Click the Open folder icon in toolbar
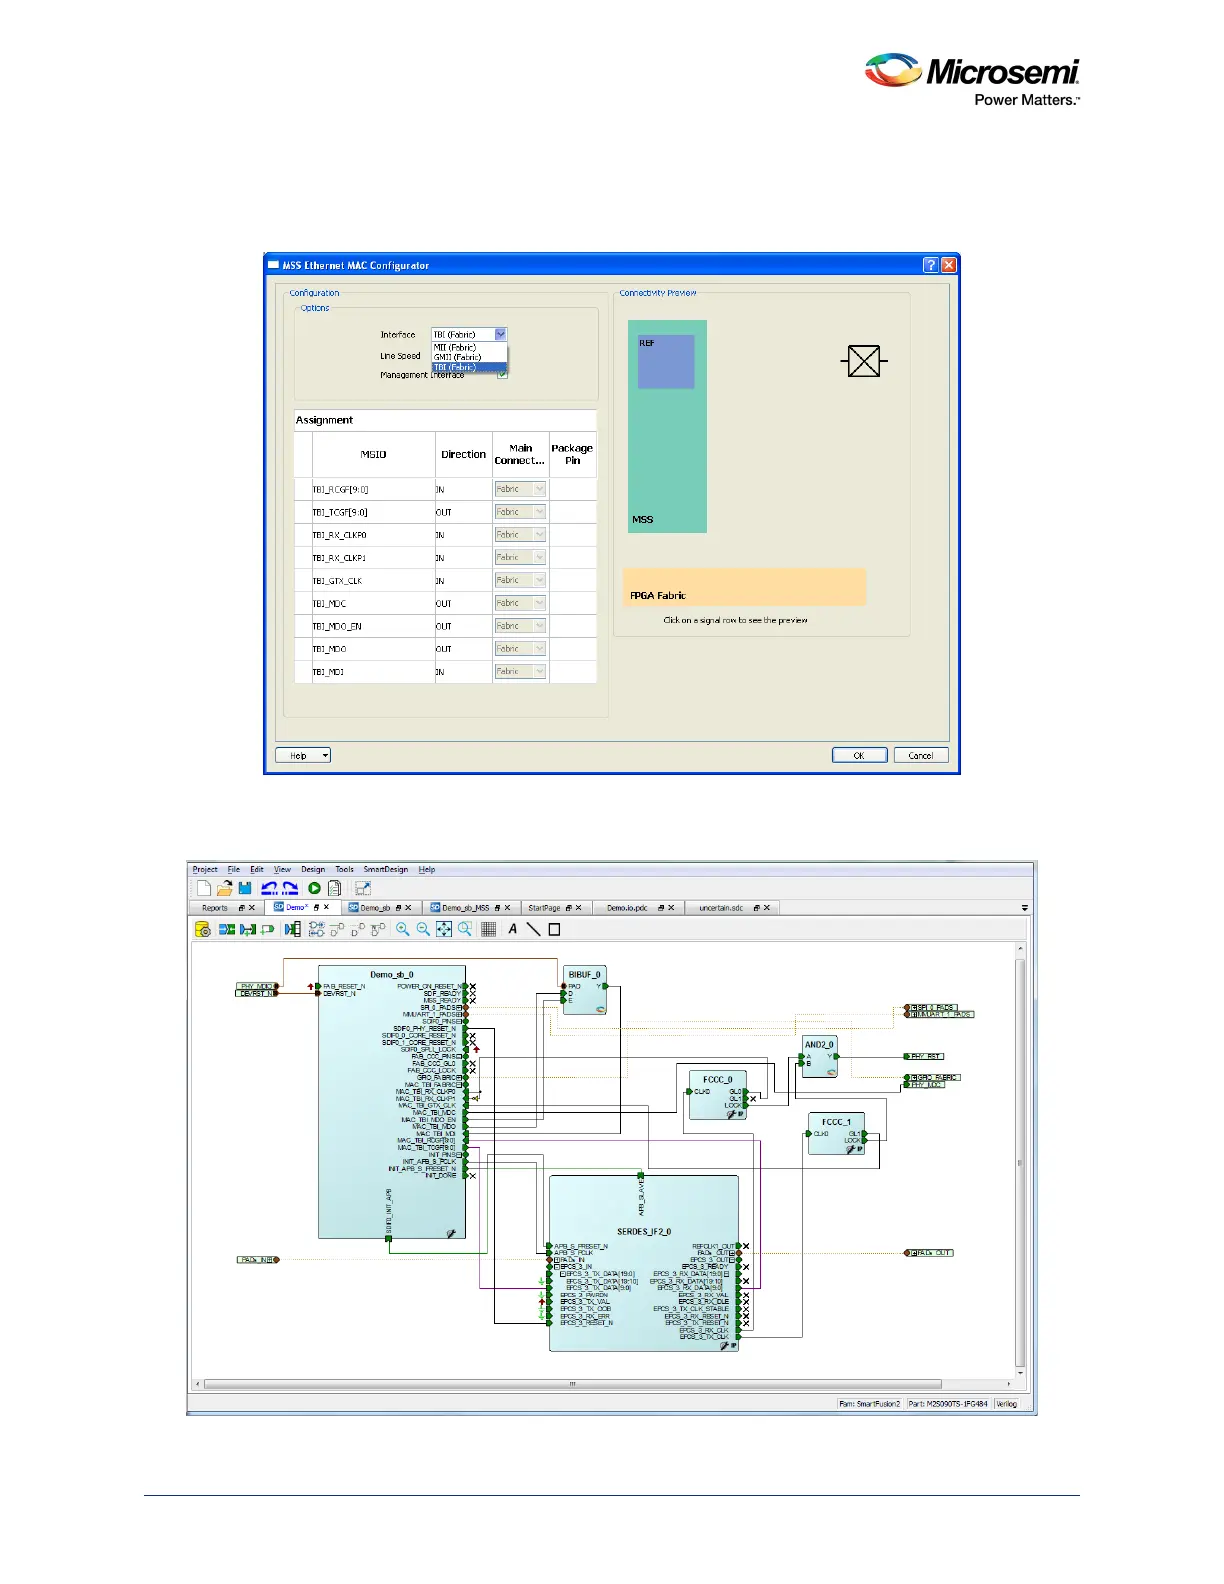This screenshot has height=1584, width=1224. click(224, 888)
